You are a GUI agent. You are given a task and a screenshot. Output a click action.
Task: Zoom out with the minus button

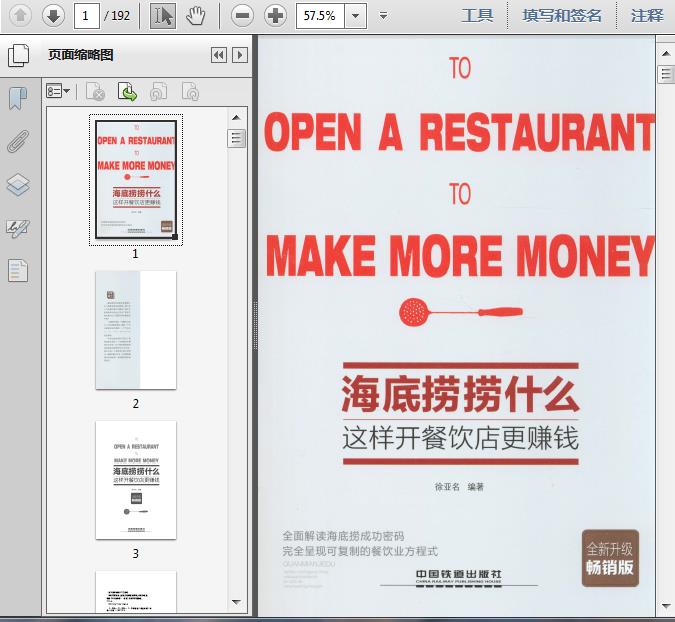[x=241, y=15]
